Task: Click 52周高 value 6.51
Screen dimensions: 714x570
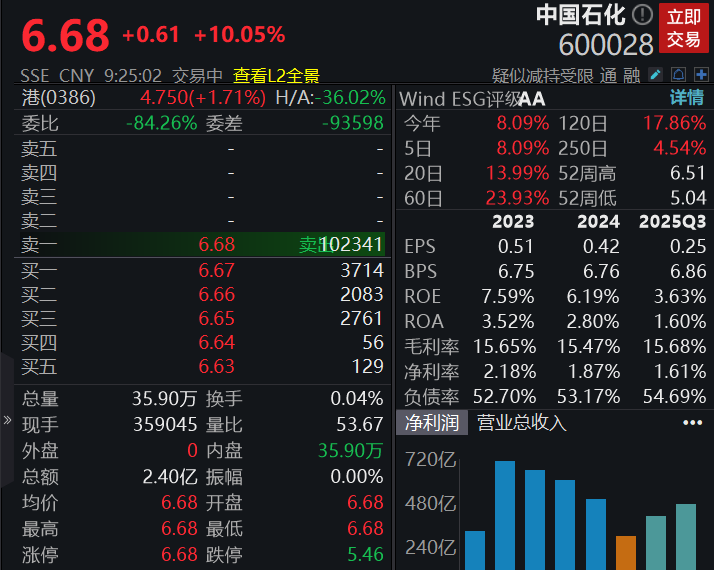Action: coord(688,173)
